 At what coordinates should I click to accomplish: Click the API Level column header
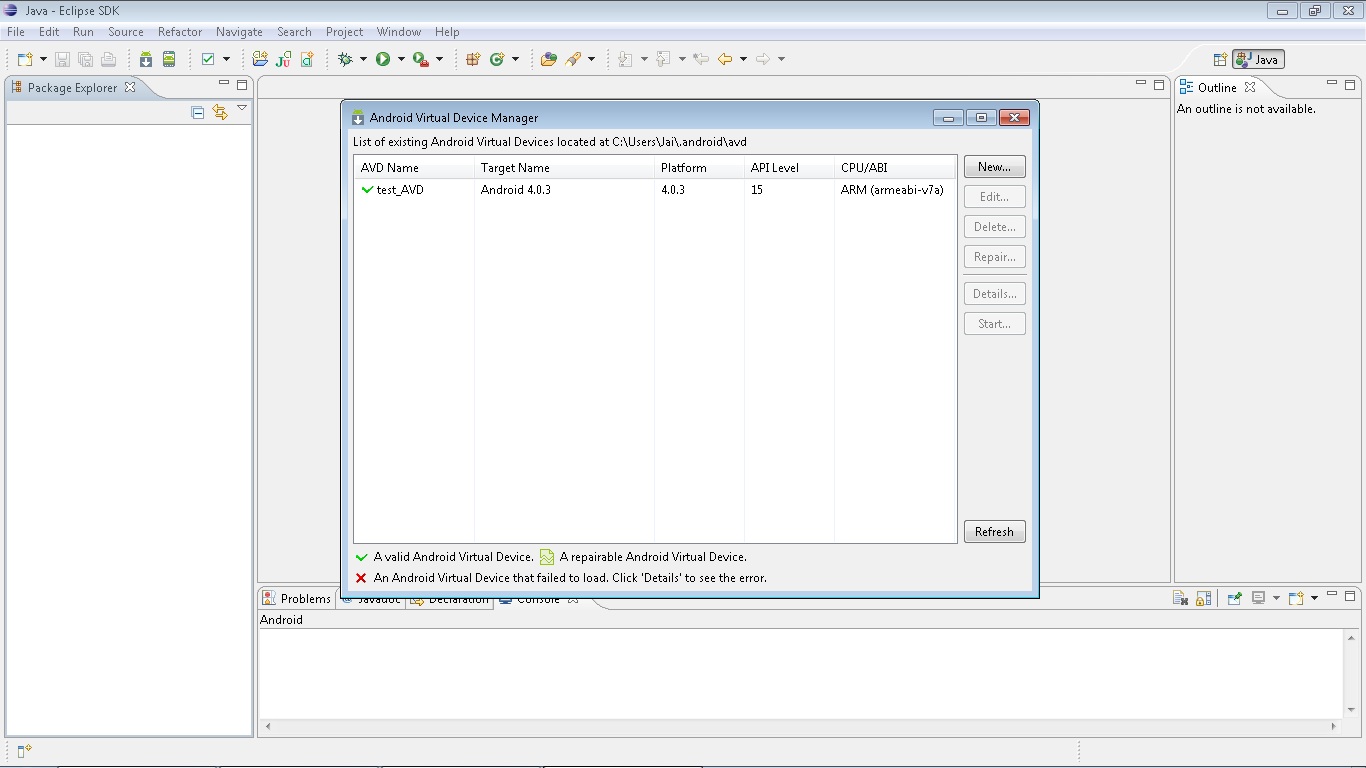tap(789, 168)
